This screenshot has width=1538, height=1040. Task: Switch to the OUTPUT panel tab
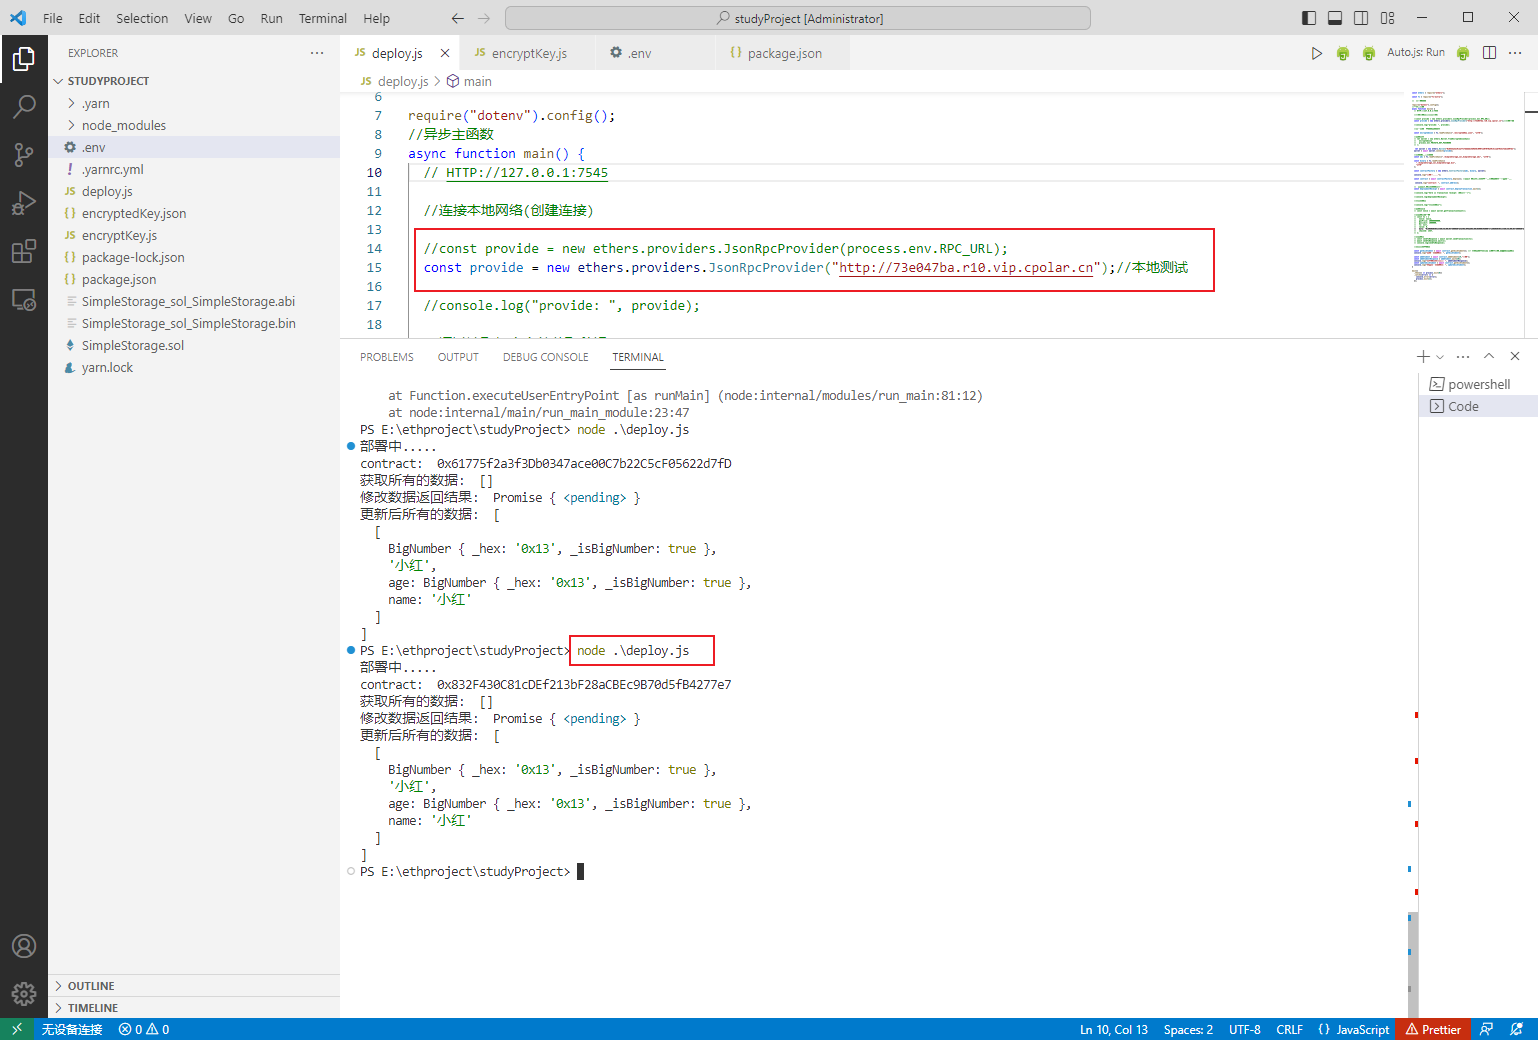458,357
